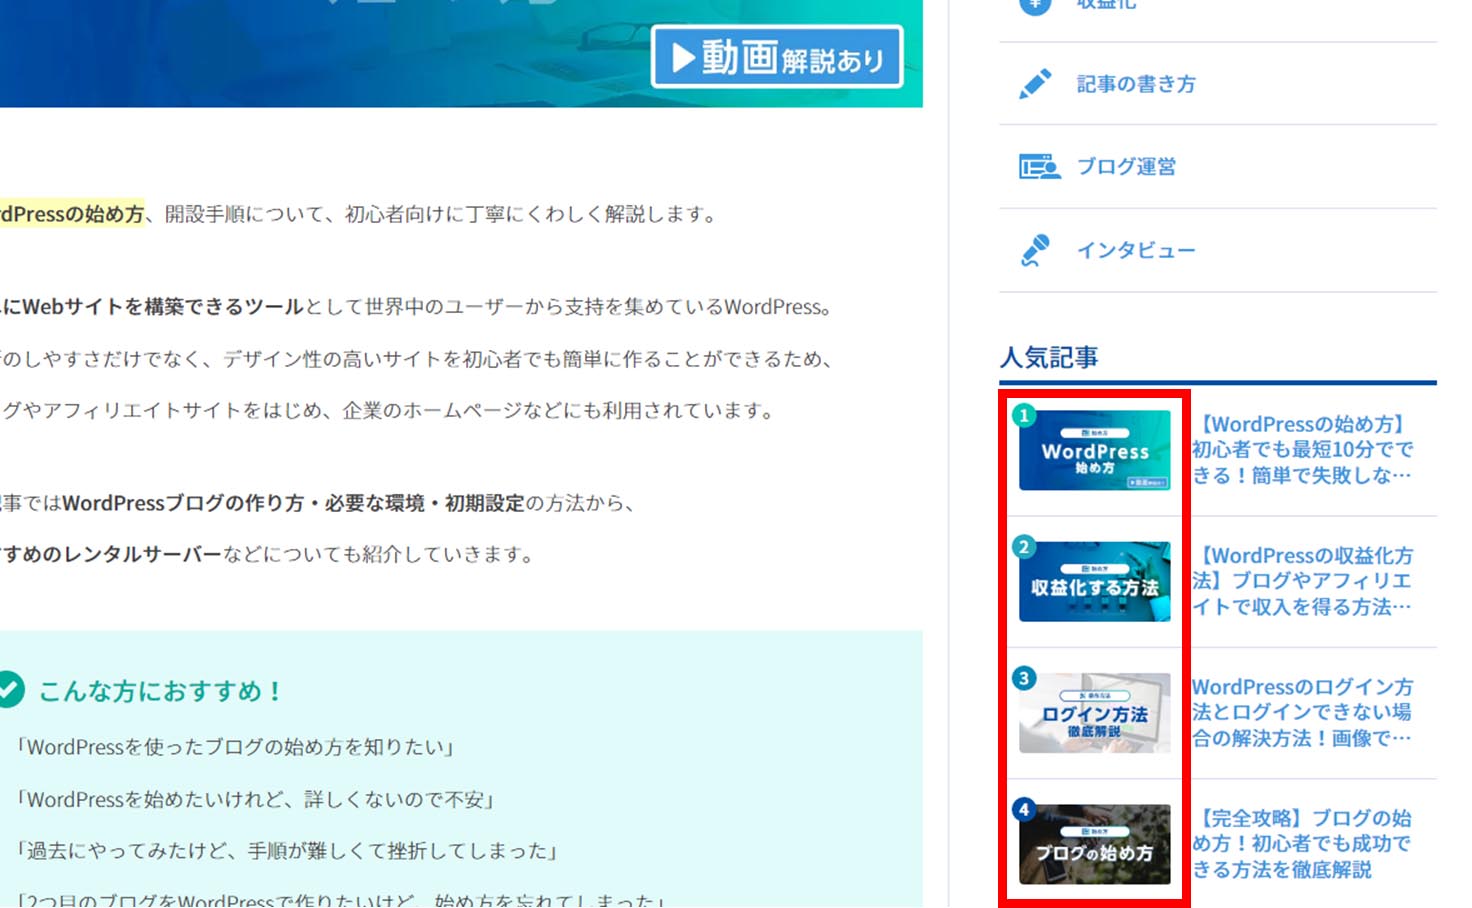Open the 収益化する方法 ranking thumbnail
The height and width of the screenshot is (908, 1472).
pos(1094,582)
